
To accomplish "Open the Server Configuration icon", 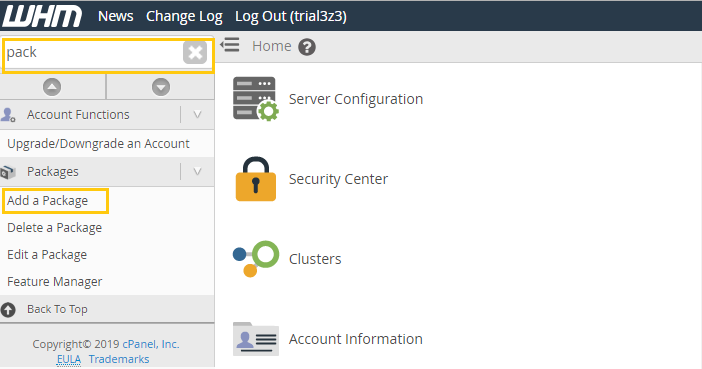I will [x=256, y=99].
